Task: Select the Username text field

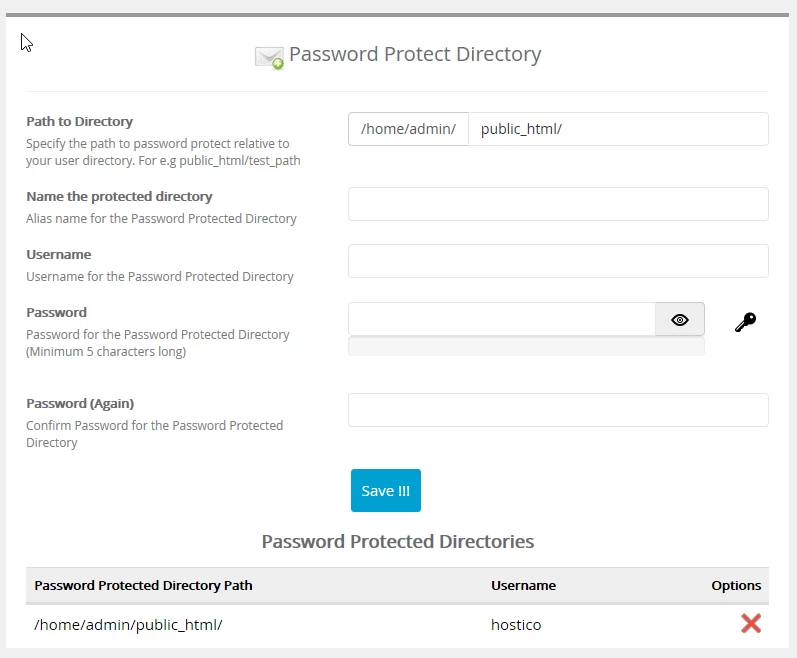Action: (558, 261)
